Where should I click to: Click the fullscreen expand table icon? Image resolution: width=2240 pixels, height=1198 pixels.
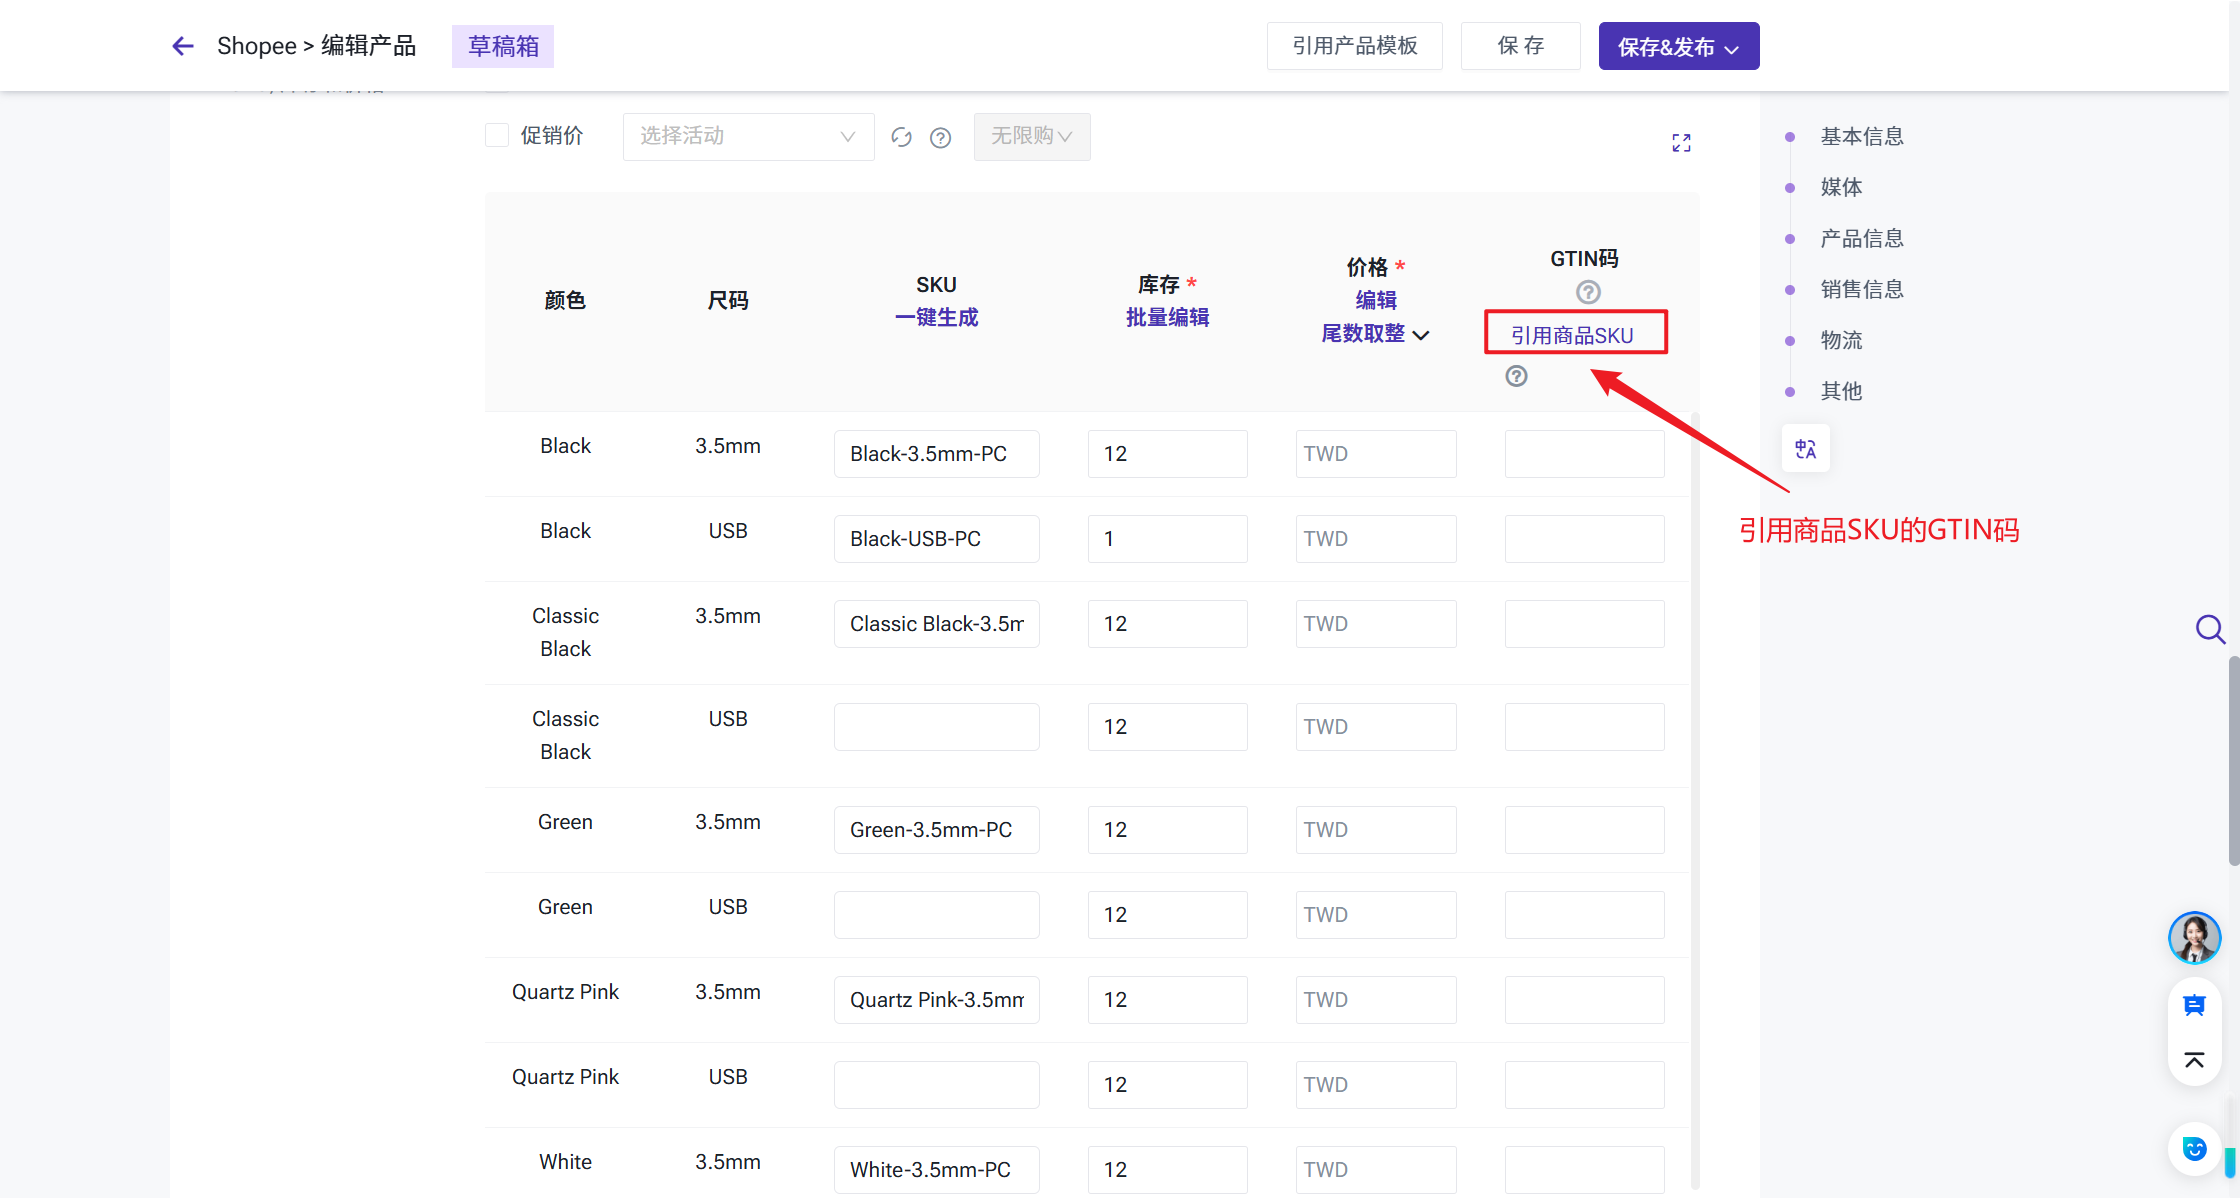coord(1681,143)
